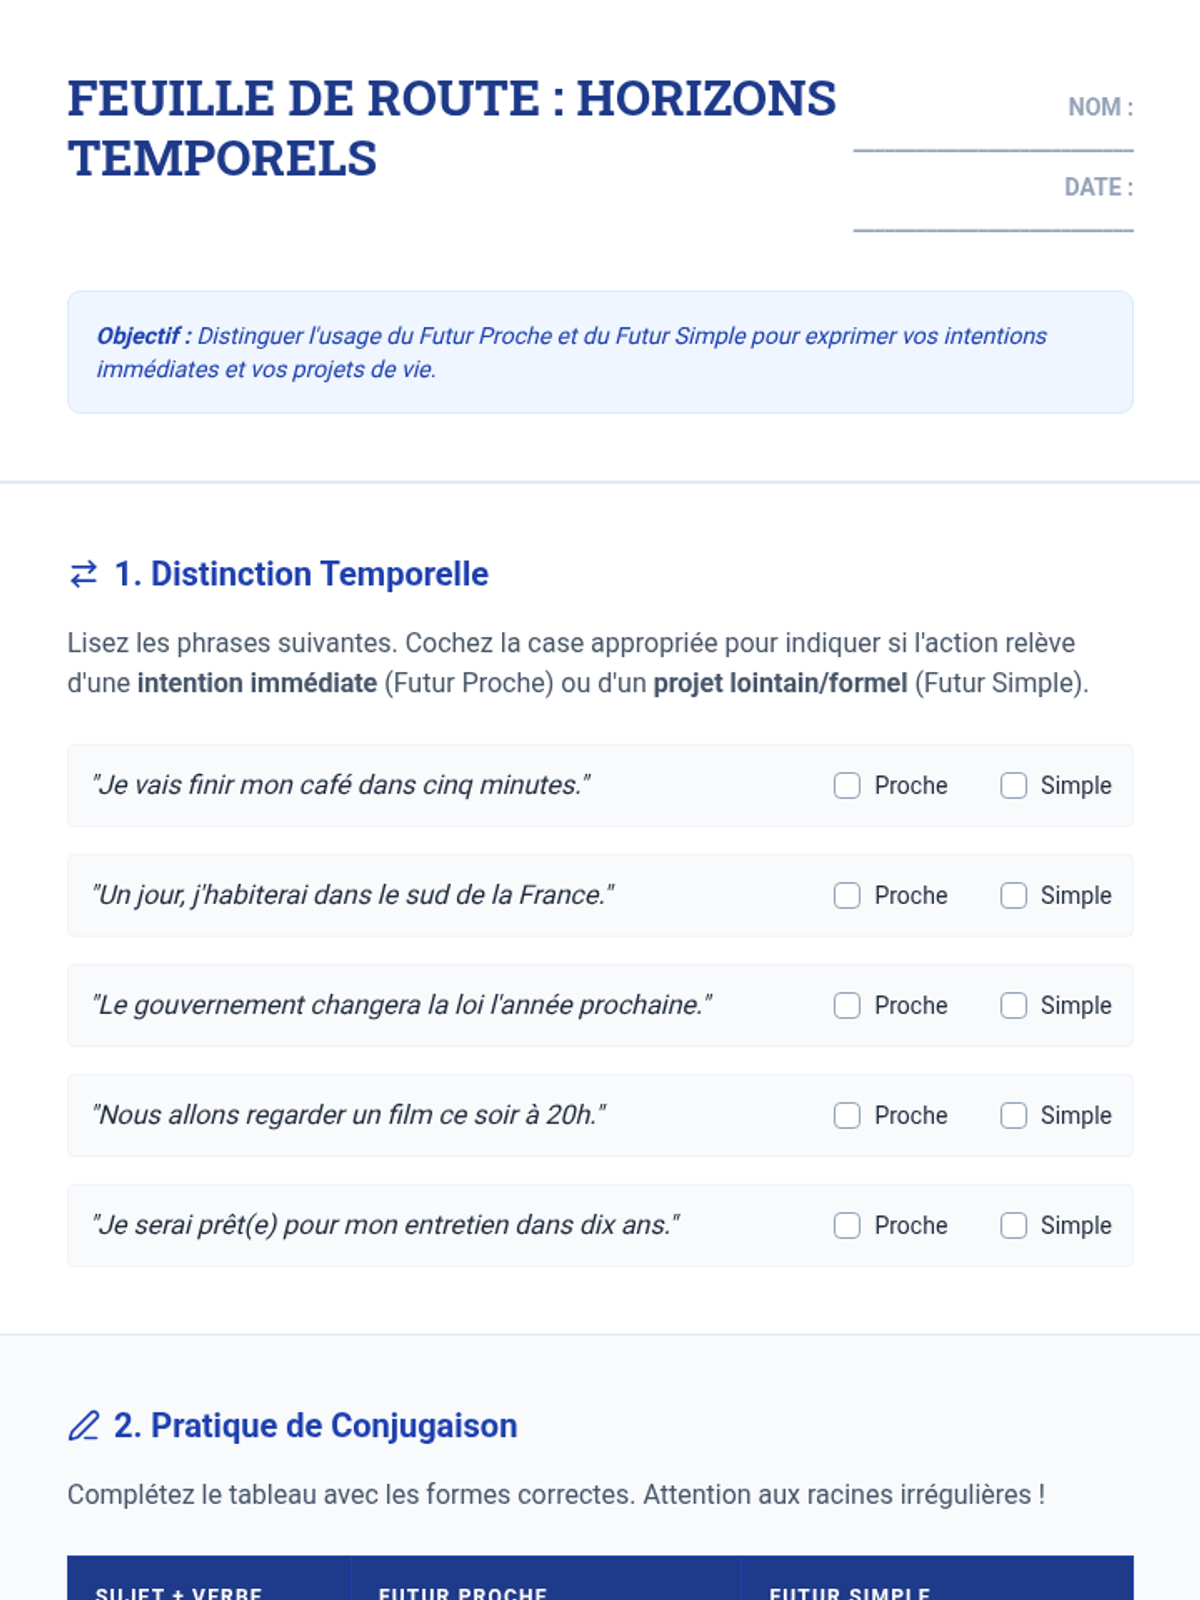
Task: Click the swap arrows icon beside Distinction Temporelle
Action: 84,574
